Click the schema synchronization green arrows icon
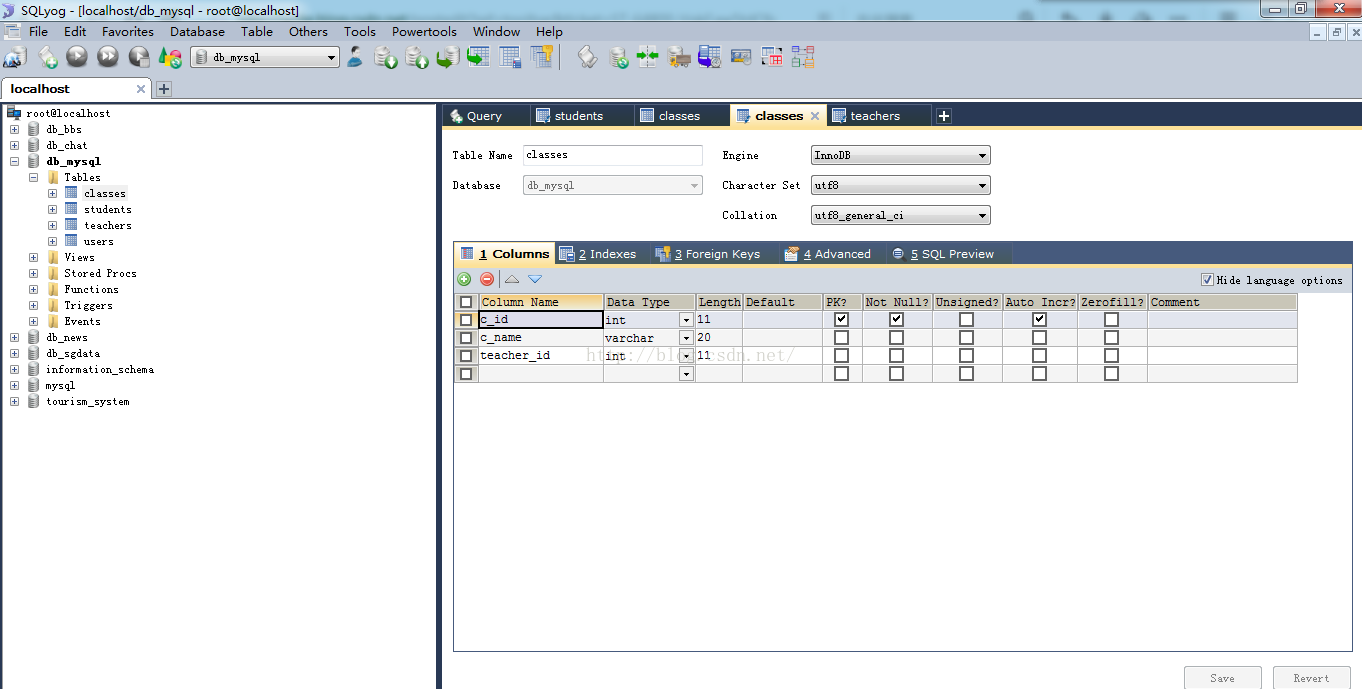1362x689 pixels. [648, 57]
